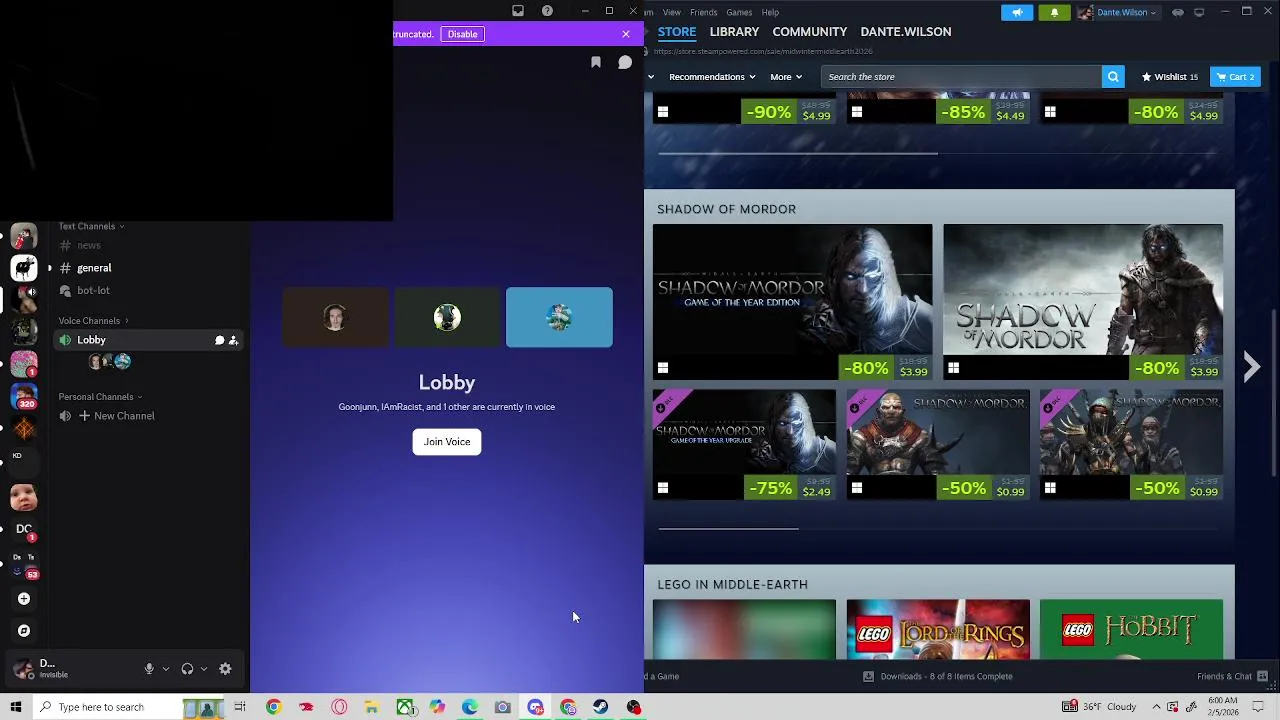The width and height of the screenshot is (1280, 720).
Task: Open Steam Wishlist
Action: click(x=1170, y=77)
